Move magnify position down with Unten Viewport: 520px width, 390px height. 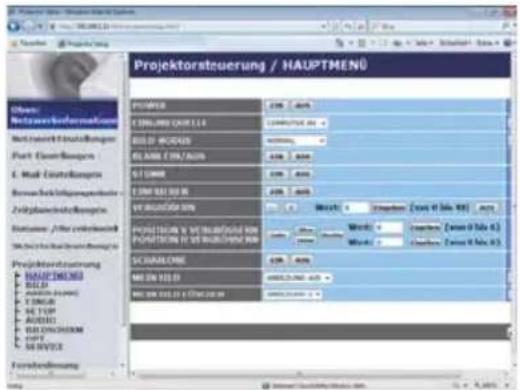point(305,240)
